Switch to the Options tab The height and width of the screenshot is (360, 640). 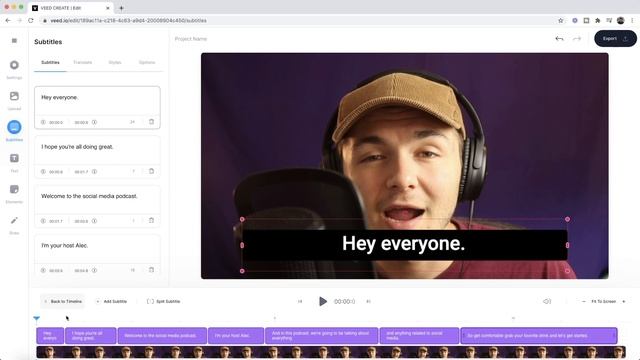coord(147,62)
